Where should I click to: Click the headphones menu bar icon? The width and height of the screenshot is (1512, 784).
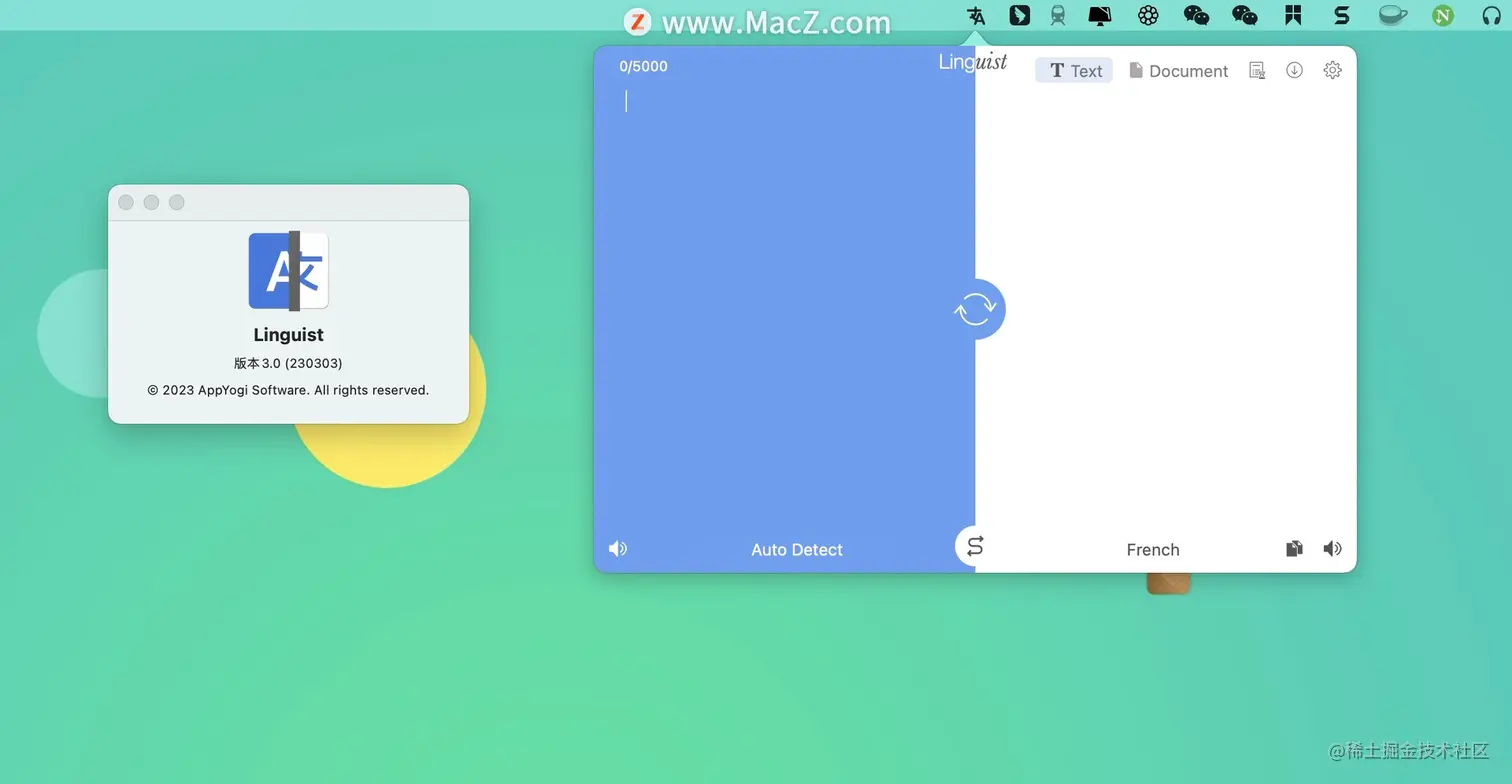[x=1491, y=15]
